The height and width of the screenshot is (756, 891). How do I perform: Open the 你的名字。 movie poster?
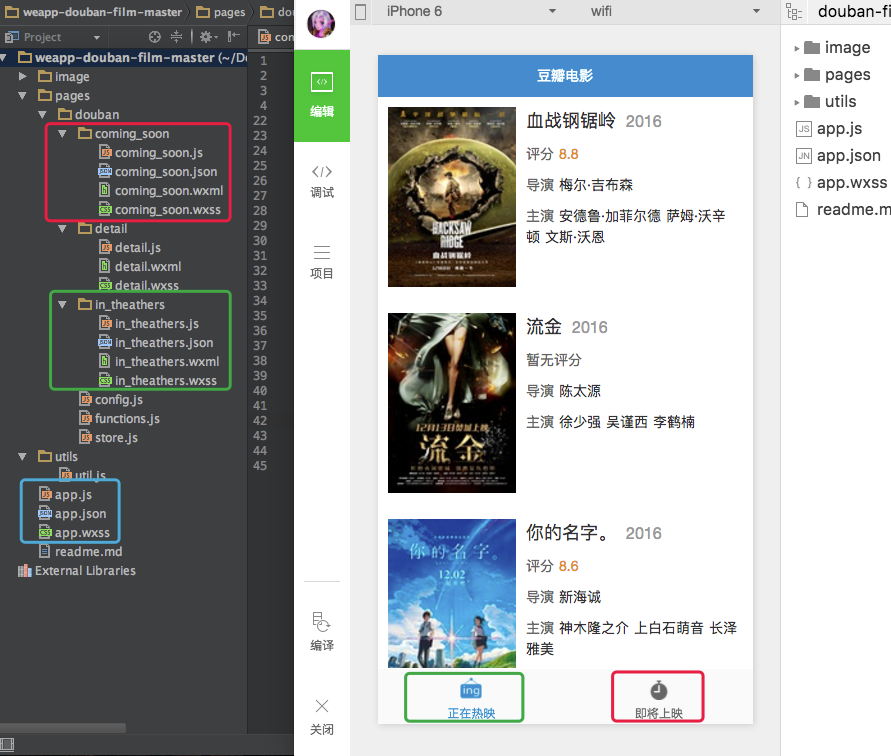click(452, 593)
